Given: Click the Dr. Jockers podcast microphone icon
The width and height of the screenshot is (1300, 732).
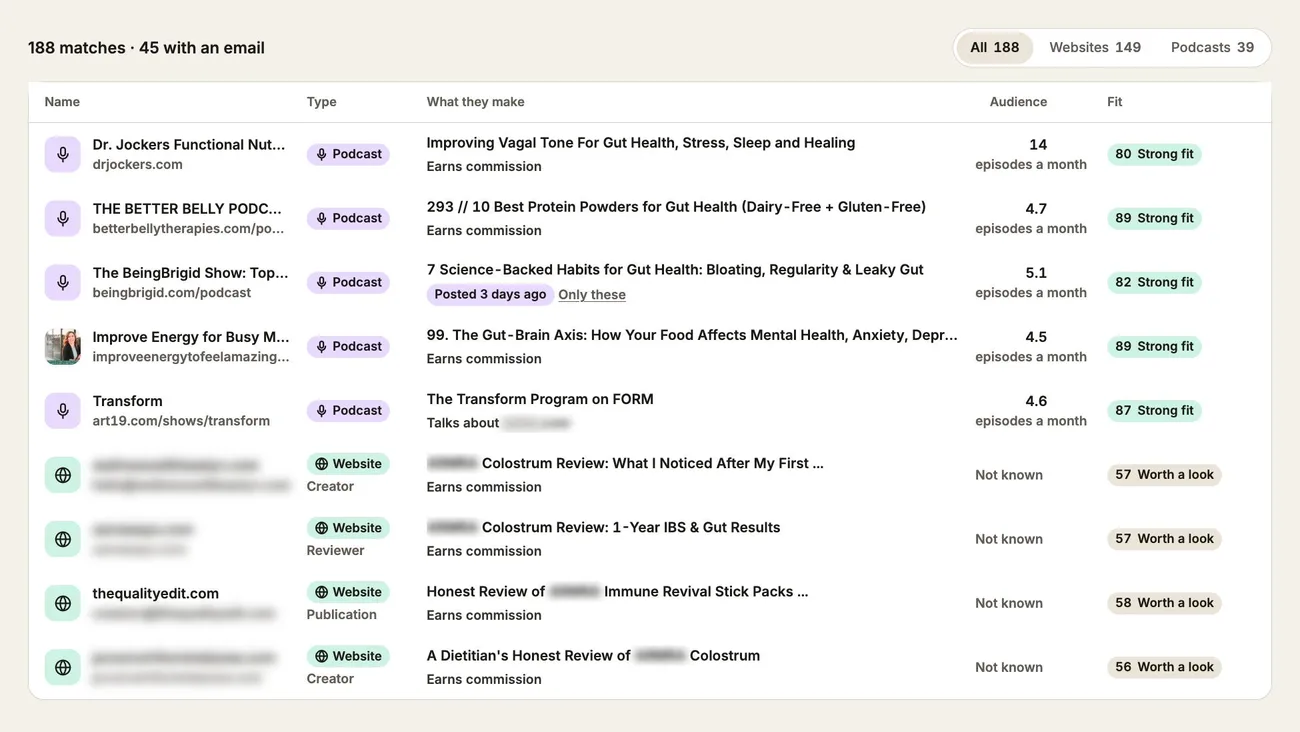Looking at the screenshot, I should (x=63, y=154).
